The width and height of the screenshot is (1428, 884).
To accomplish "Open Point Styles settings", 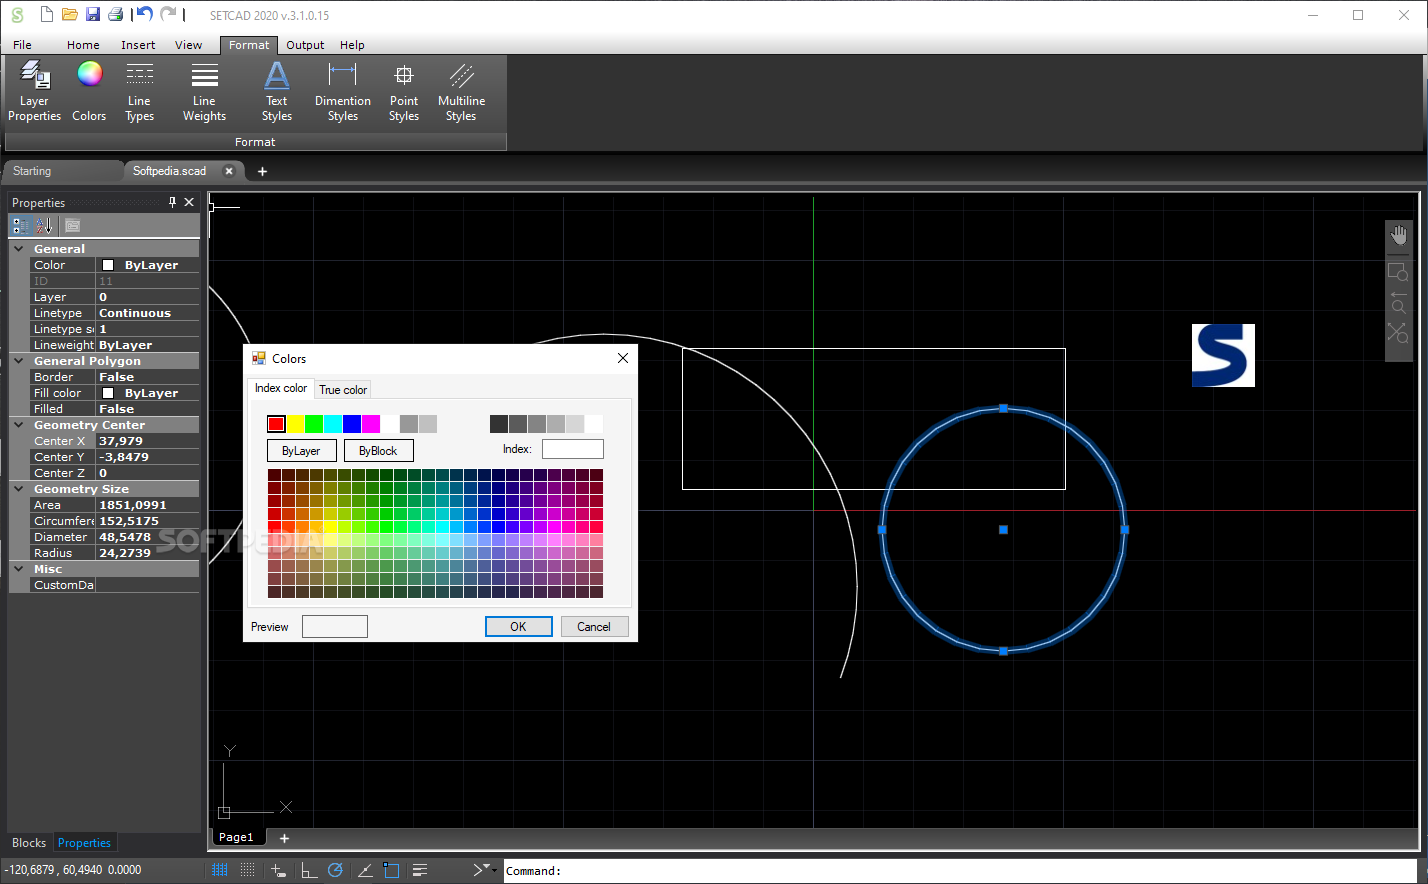I will point(404,91).
